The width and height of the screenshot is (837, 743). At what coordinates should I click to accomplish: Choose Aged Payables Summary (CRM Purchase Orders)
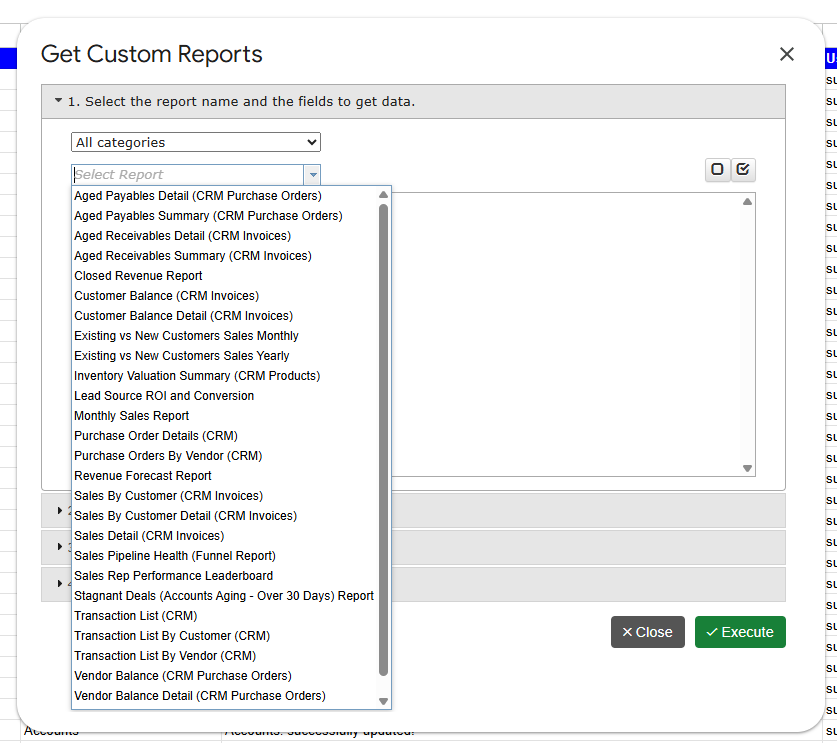click(x=208, y=216)
